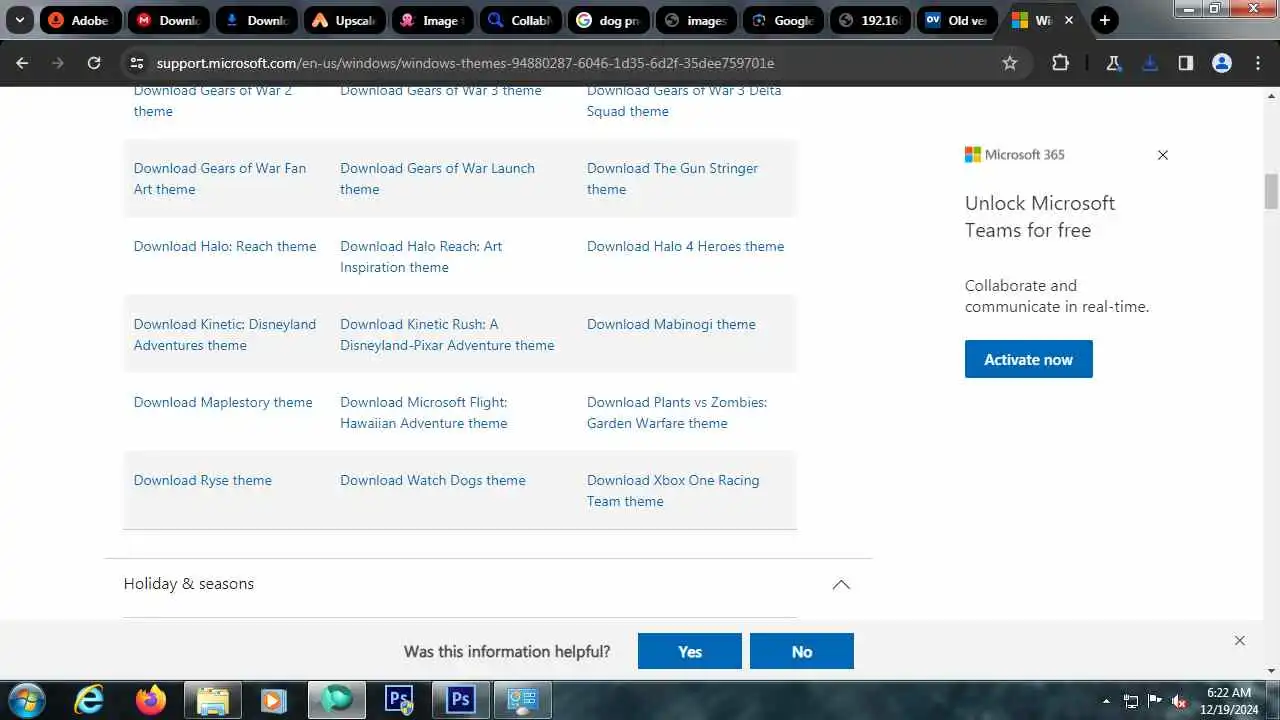Open the Photoshop icon left of the Control Panel icon
This screenshot has height=720, width=1280.
[x=461, y=700]
